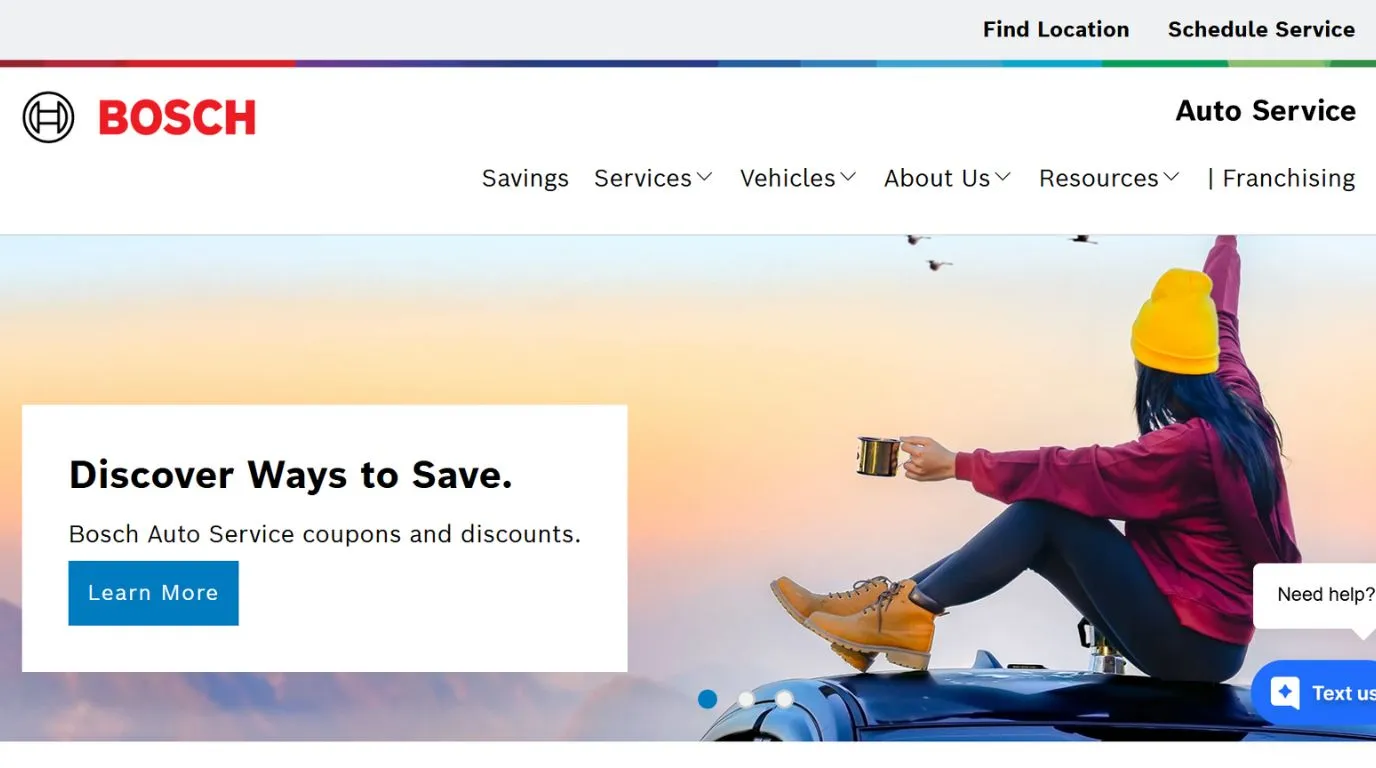Select the first carousel slide dot
Viewport: 1376px width, 768px height.
pyautogui.click(x=707, y=699)
